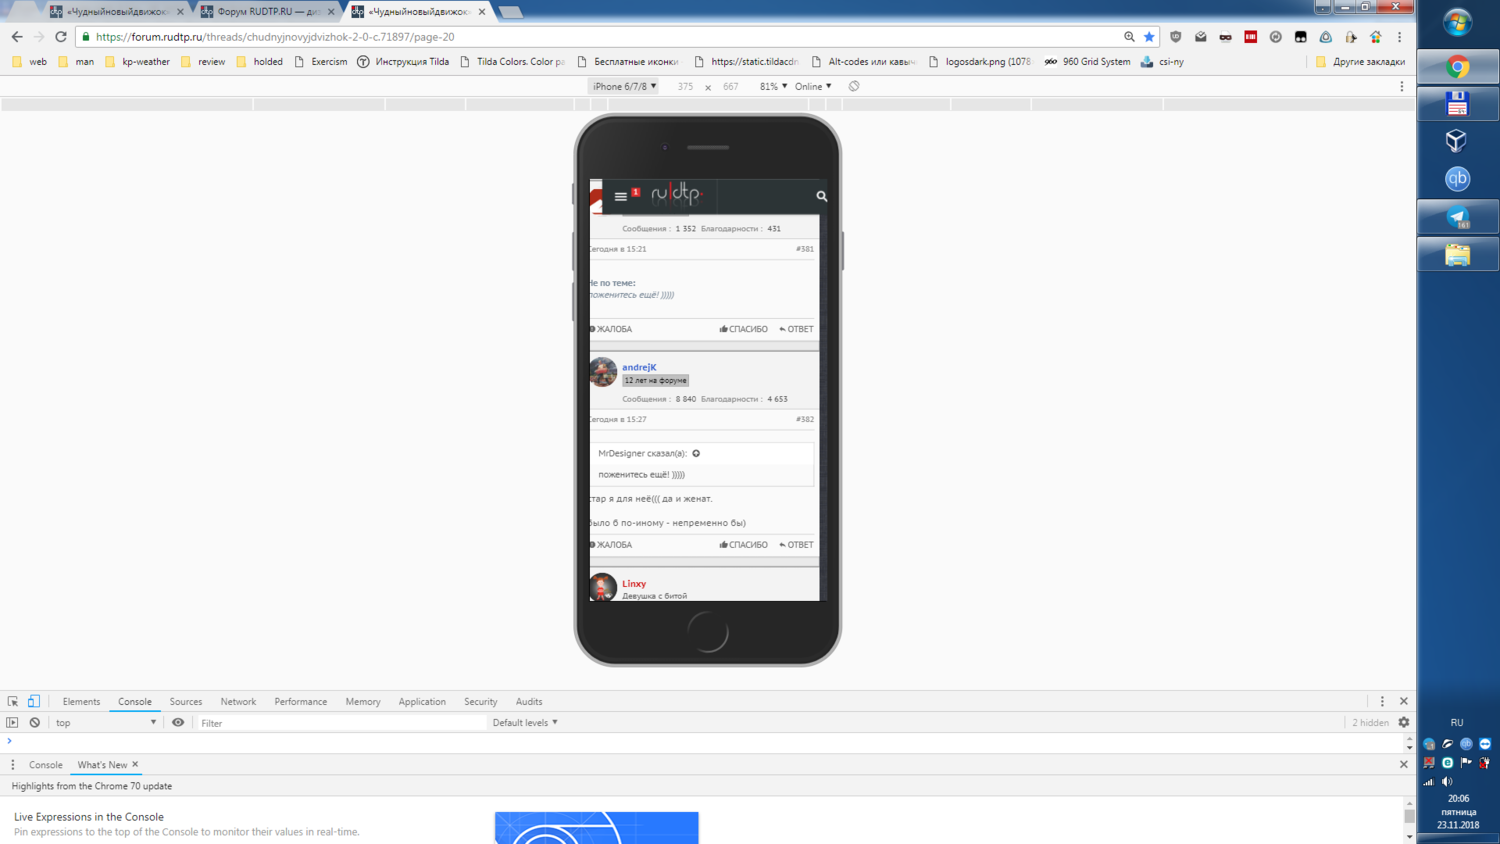Click the forum search magnifier icon
The height and width of the screenshot is (844, 1500).
(822, 197)
